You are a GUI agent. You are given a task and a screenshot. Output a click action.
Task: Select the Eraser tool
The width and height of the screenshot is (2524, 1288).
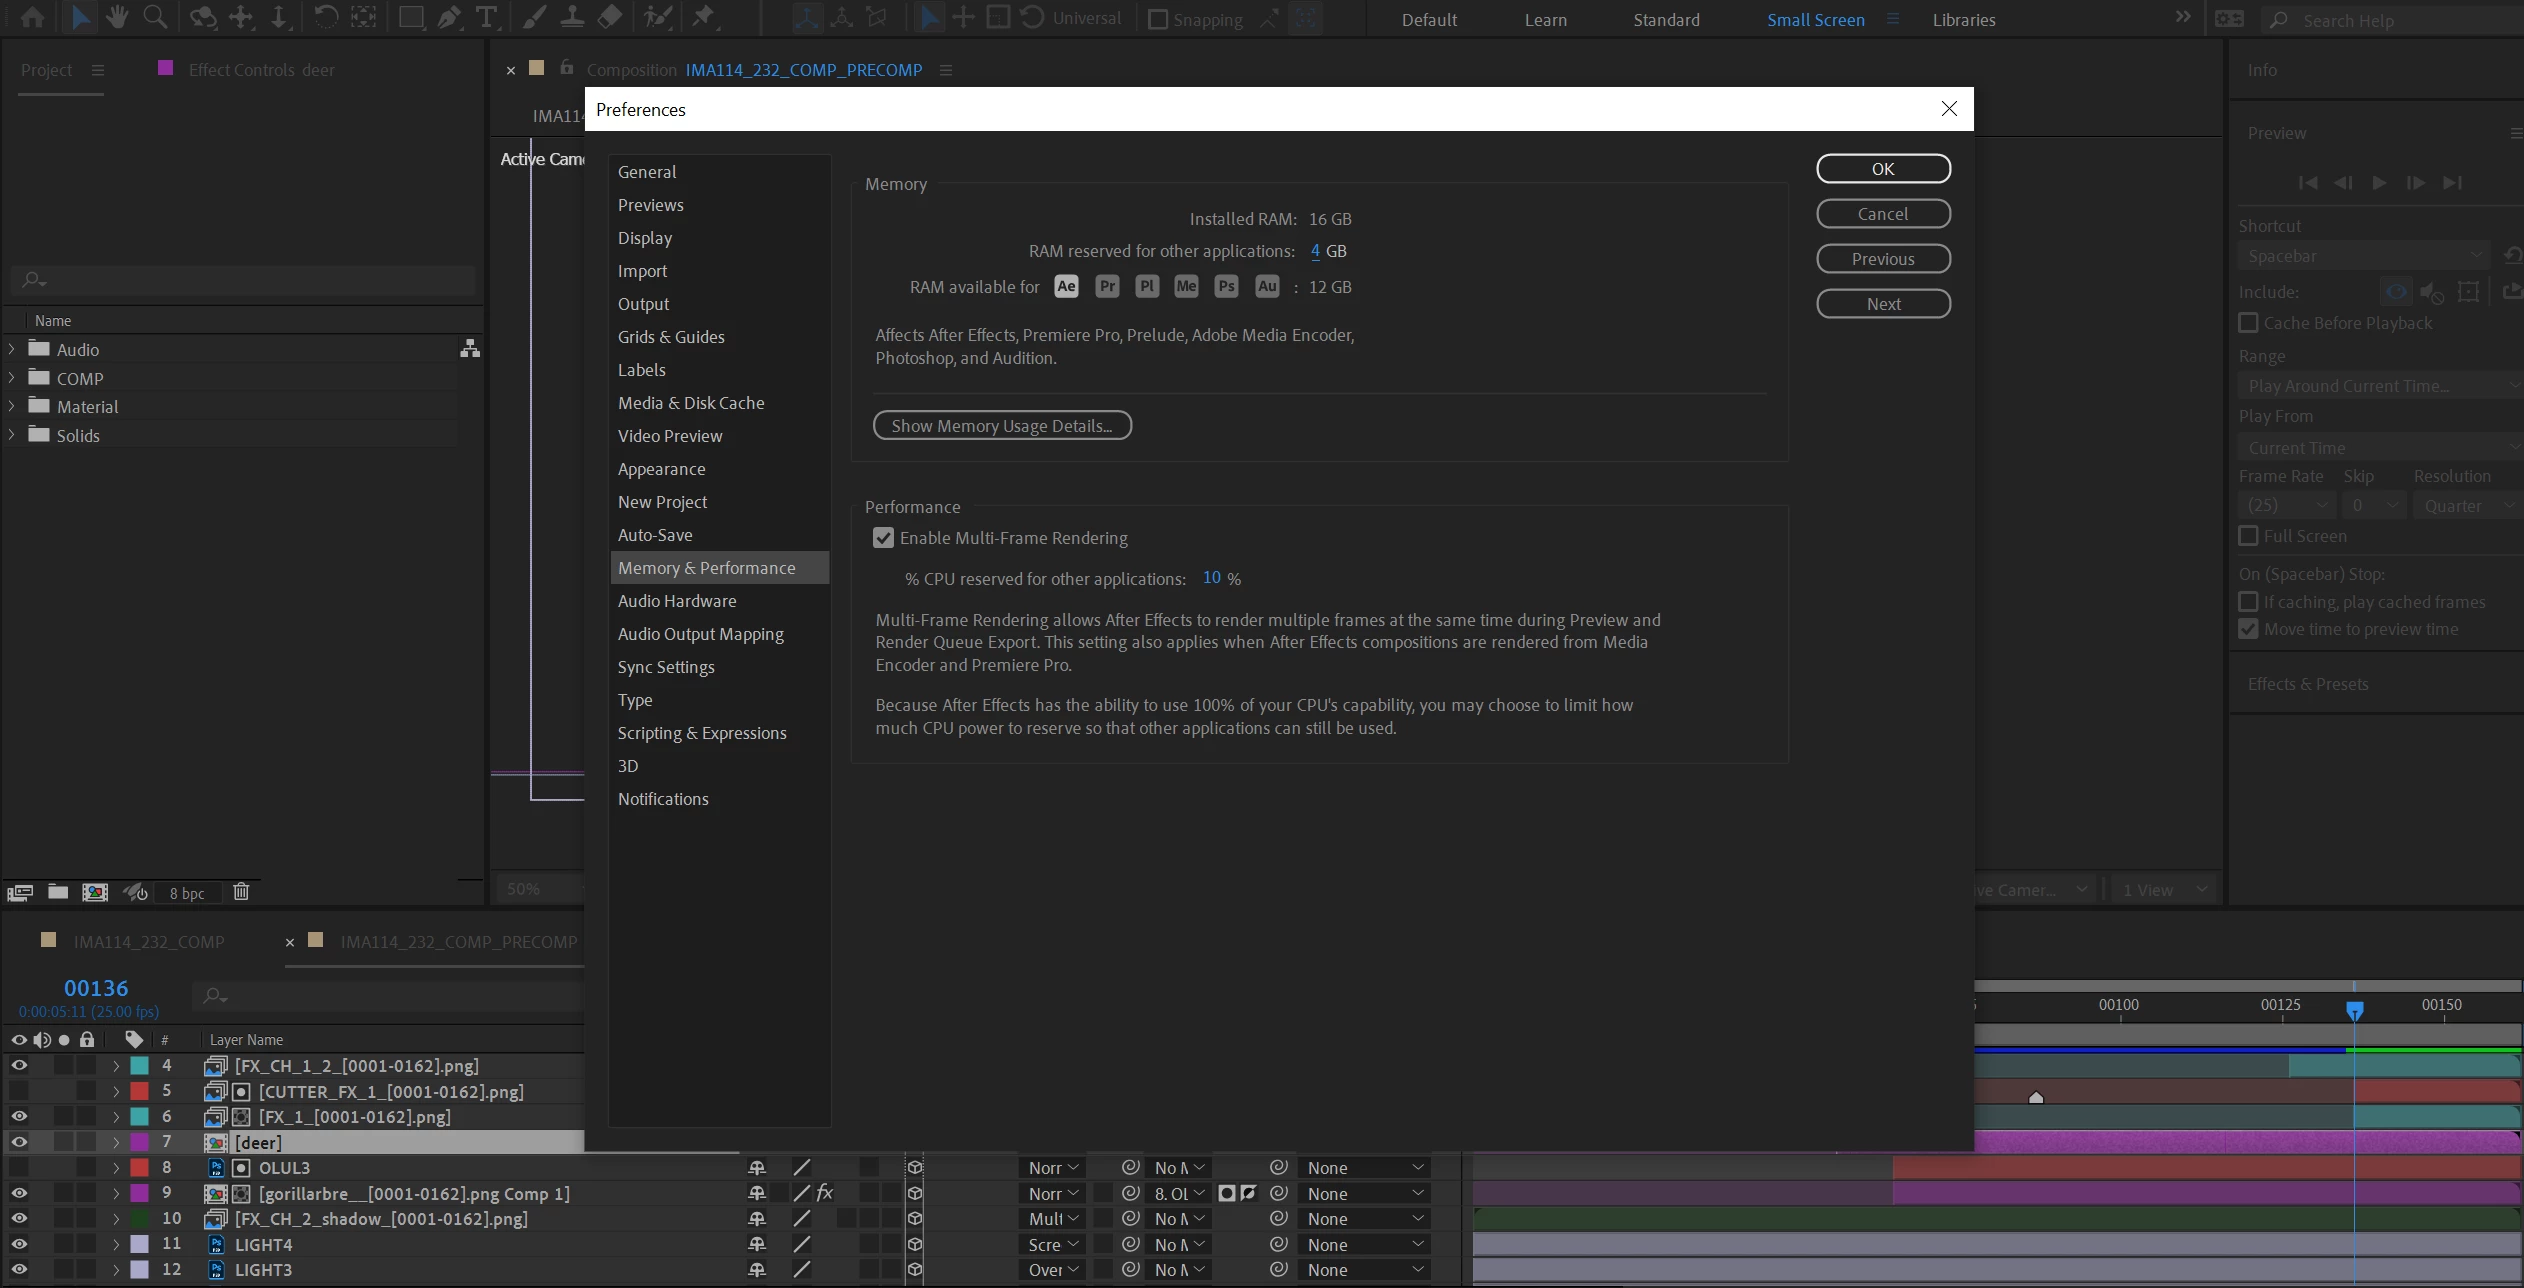pos(609,17)
